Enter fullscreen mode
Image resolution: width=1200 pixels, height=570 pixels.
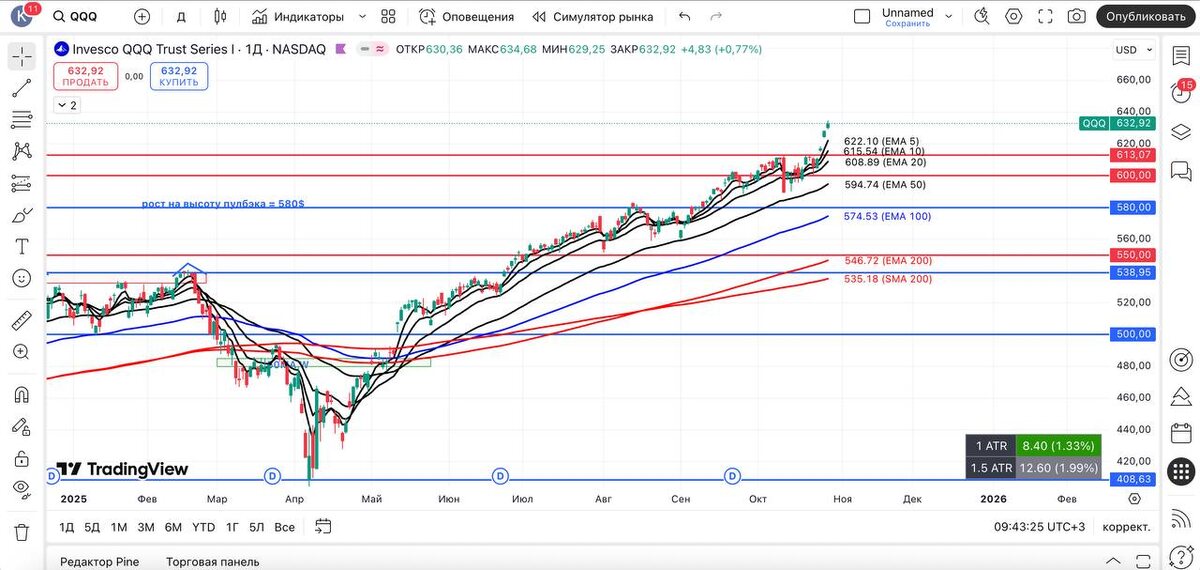click(1045, 17)
